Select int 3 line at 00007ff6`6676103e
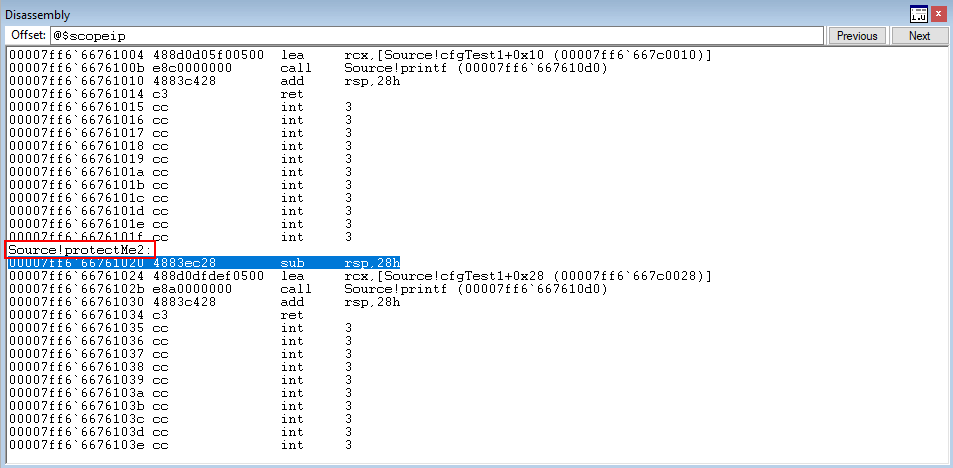The image size is (953, 468). point(181,444)
